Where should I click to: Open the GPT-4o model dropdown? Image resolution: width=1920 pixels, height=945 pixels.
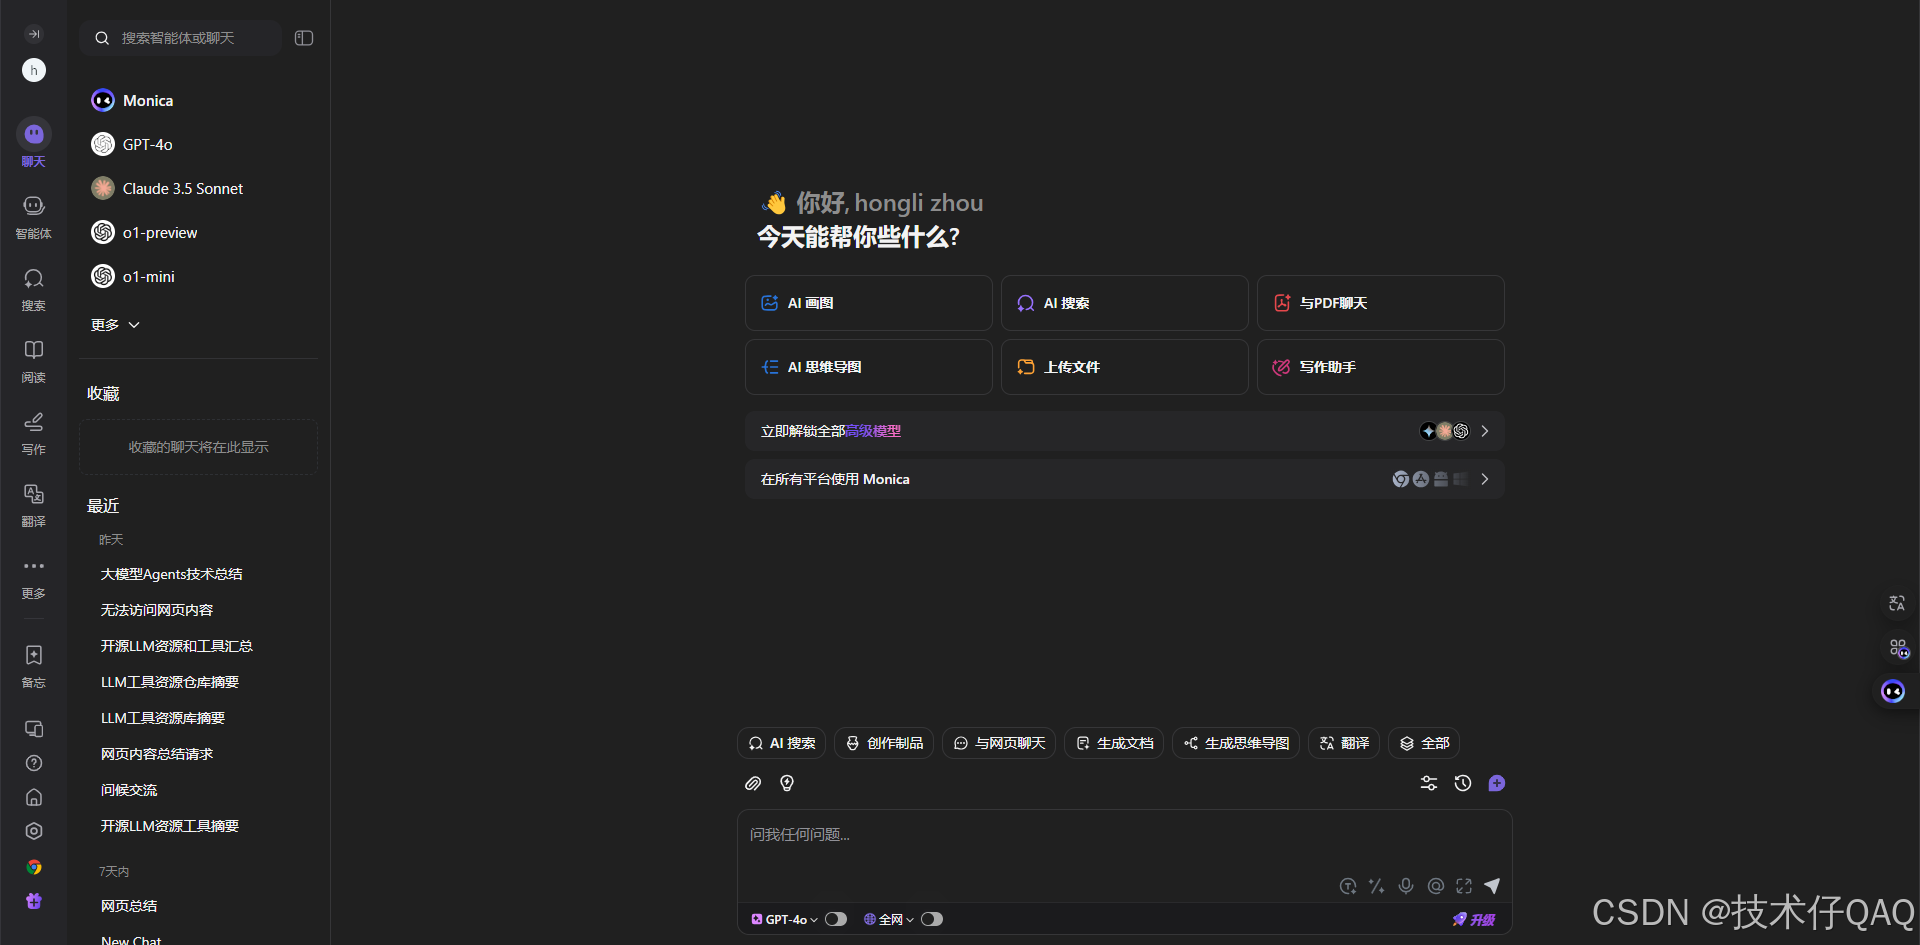click(785, 919)
